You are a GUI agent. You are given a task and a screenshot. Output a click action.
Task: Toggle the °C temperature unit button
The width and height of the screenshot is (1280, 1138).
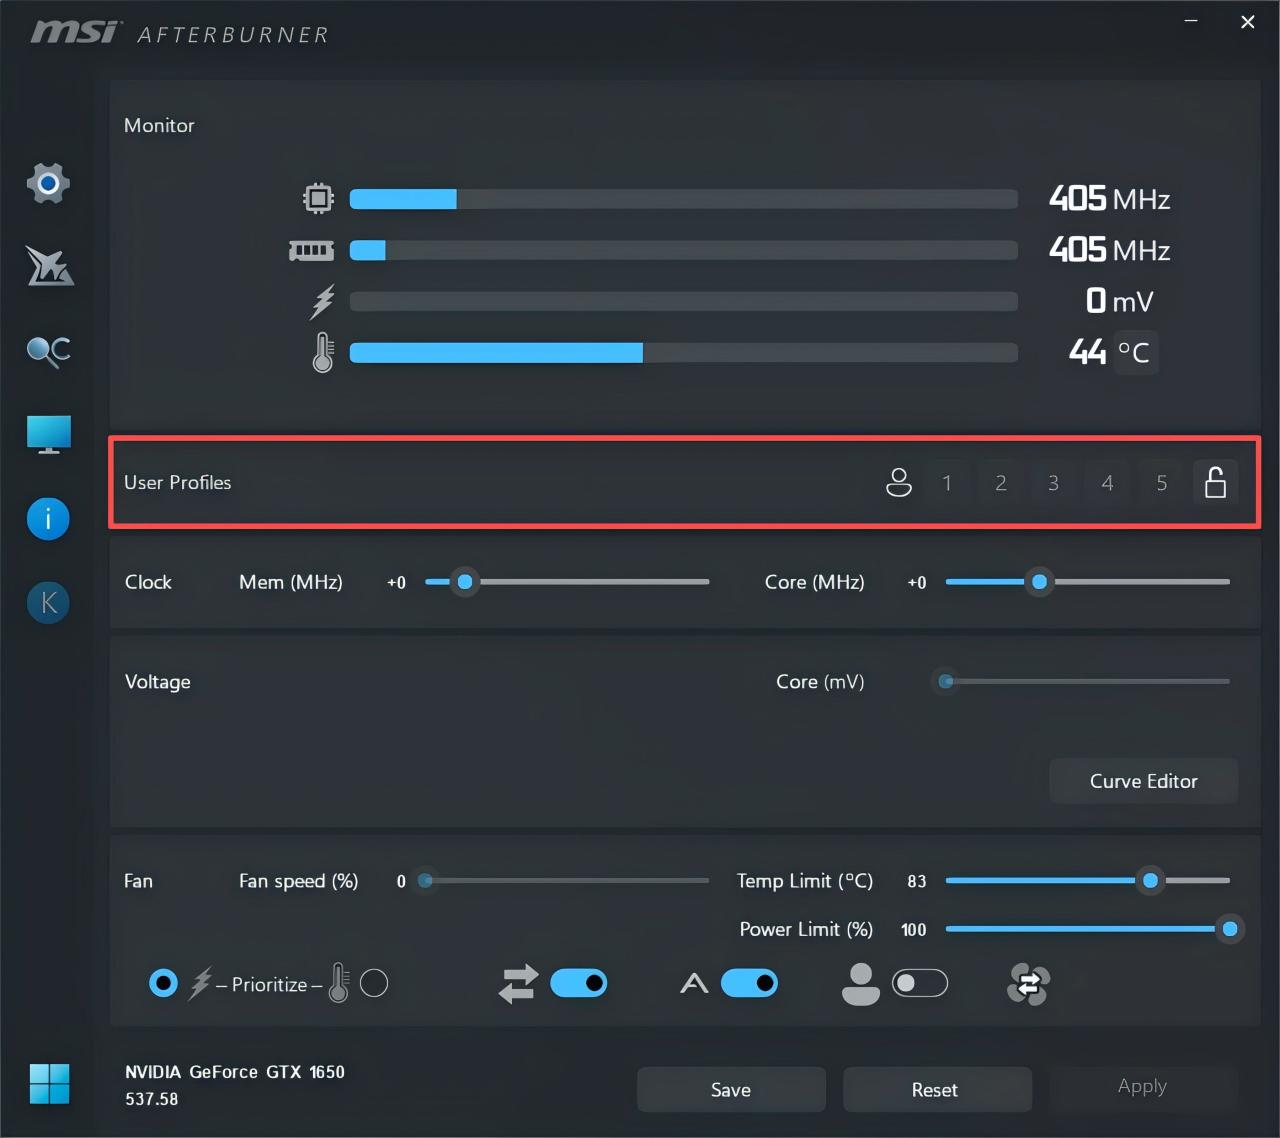click(x=1134, y=352)
